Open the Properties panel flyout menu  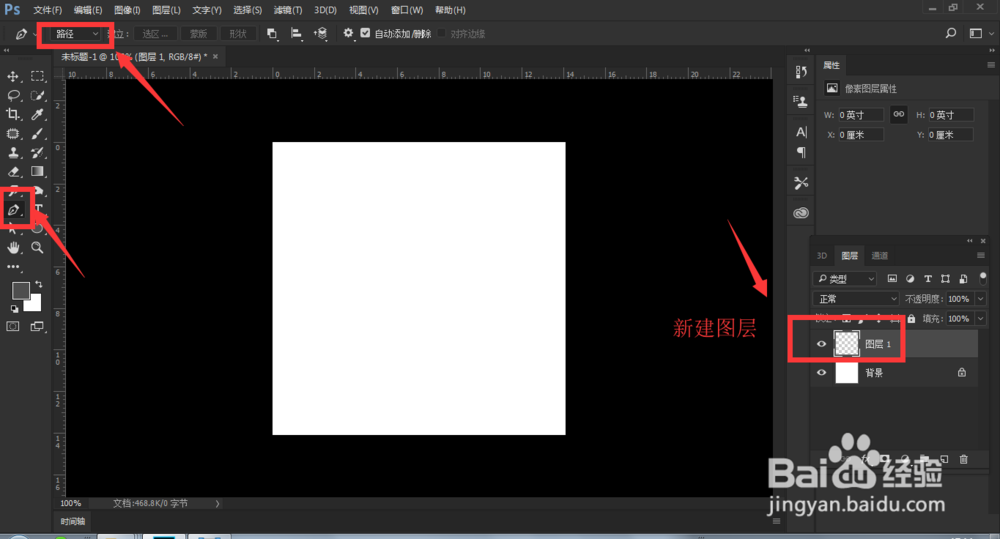click(990, 65)
